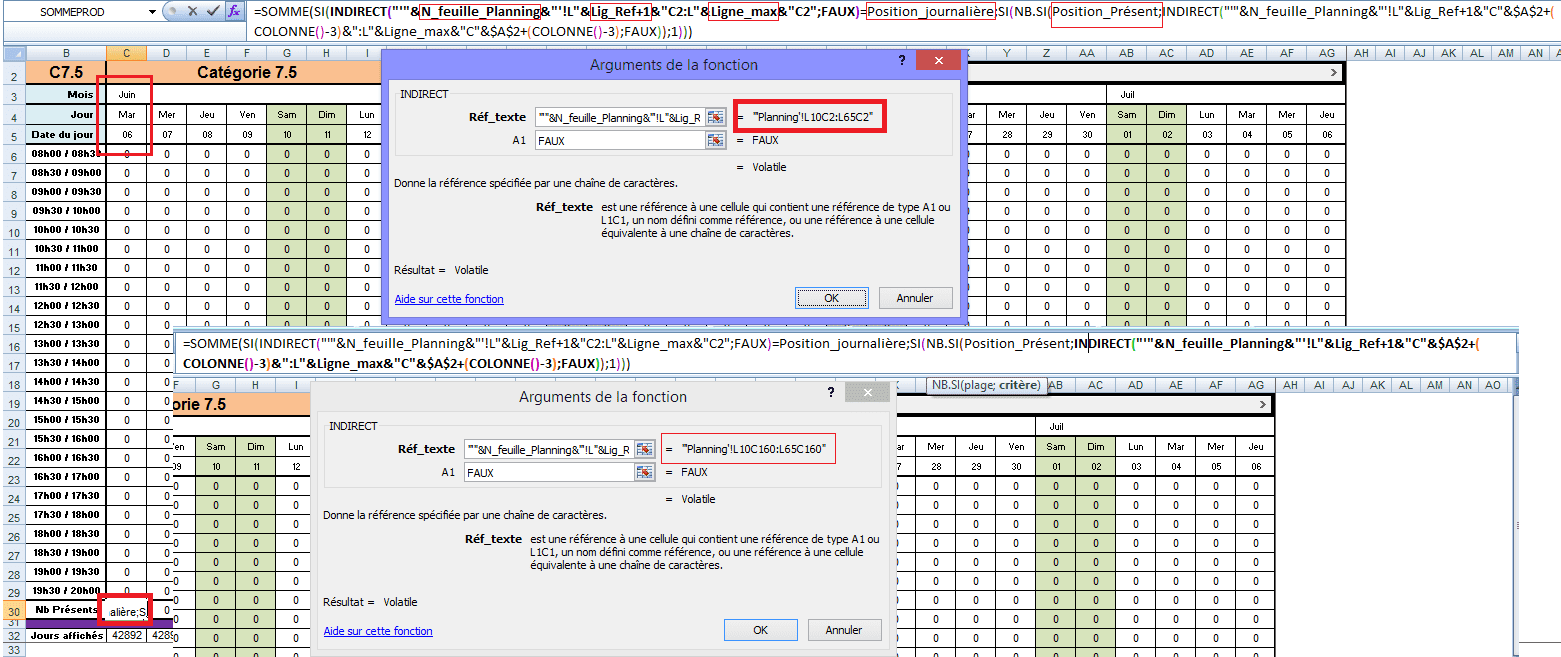Viewport: 1561px width, 657px height.
Task: Click the Réf_texte input in lower dialog
Action: click(550, 449)
